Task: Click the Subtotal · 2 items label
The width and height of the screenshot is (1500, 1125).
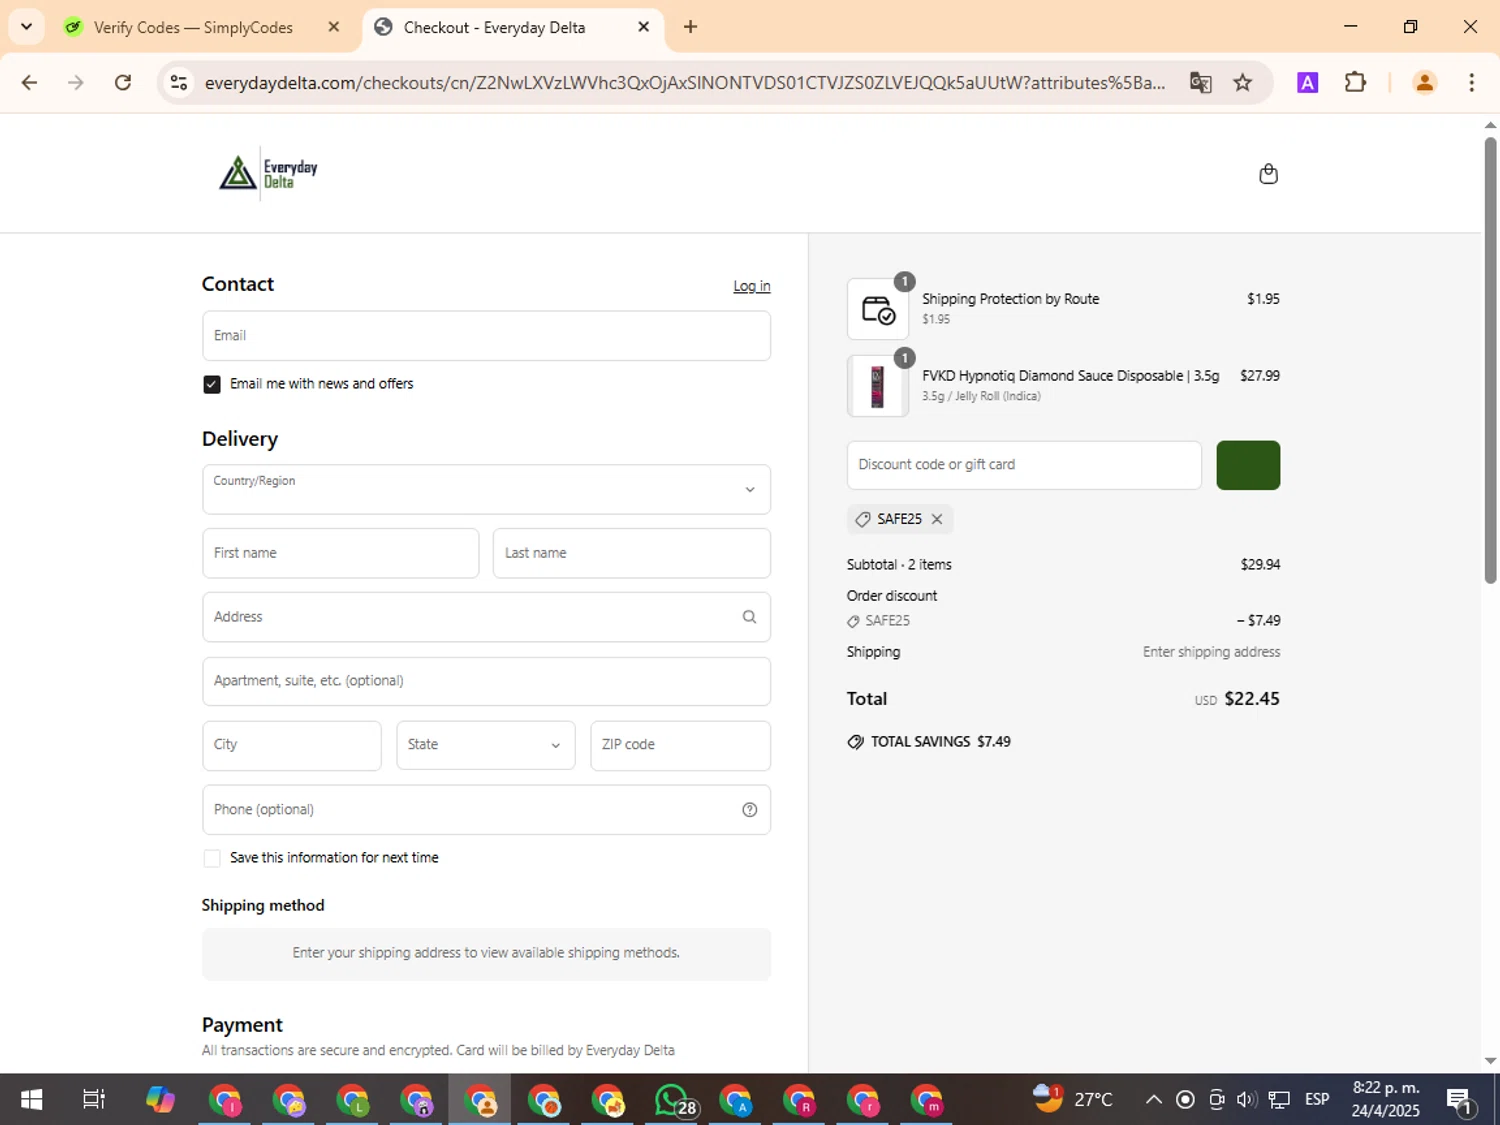Action: [x=899, y=565]
